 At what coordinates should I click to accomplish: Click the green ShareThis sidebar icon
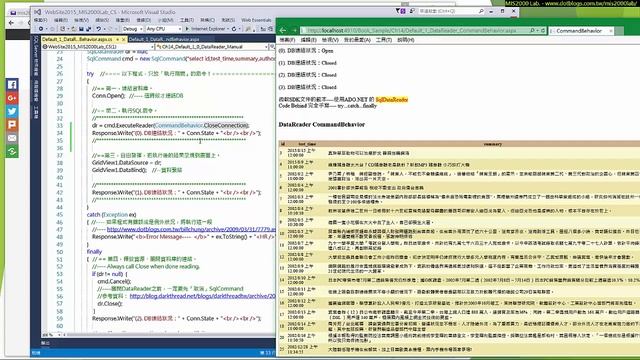coord(12,152)
